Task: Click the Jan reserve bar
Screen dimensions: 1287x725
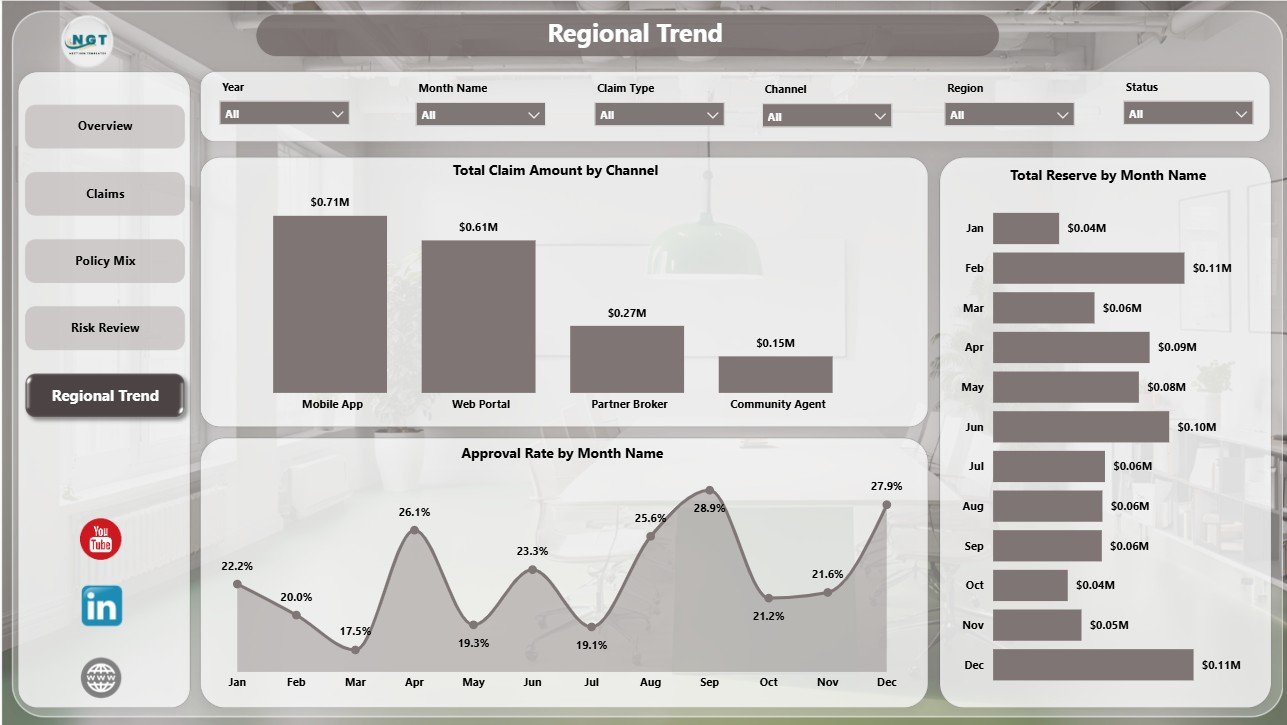Action: coord(1026,228)
